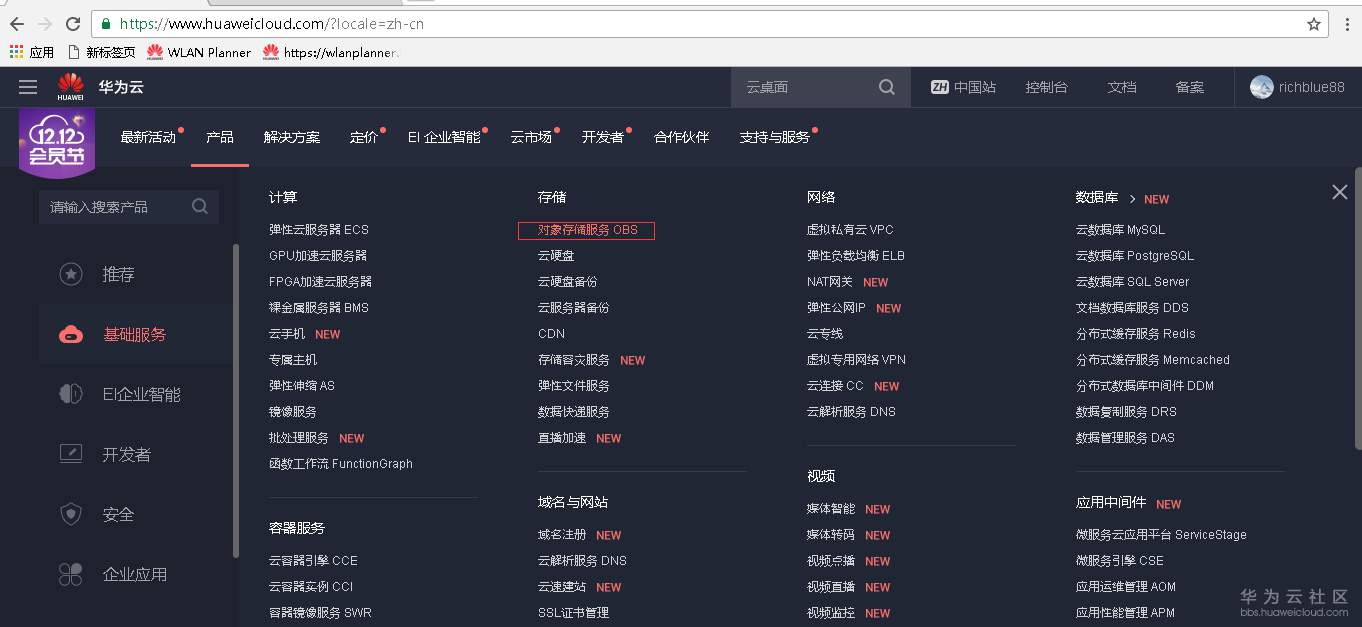Click the 12.12 会员节 promo badge
The width and height of the screenshot is (1362, 627).
[57, 143]
